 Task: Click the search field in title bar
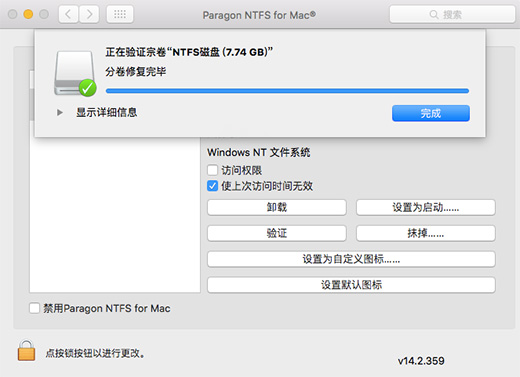452,14
